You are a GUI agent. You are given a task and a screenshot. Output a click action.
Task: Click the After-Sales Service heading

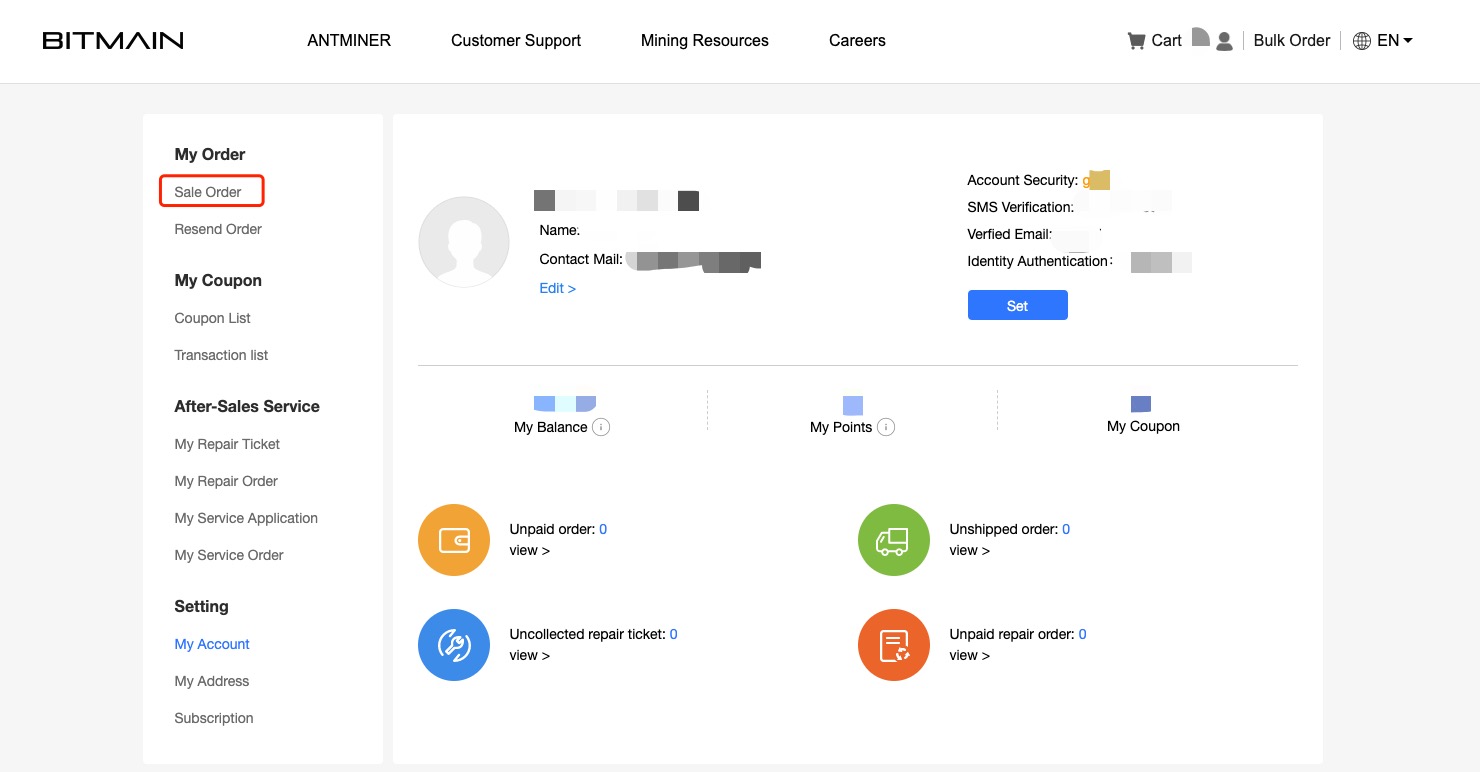(x=247, y=406)
